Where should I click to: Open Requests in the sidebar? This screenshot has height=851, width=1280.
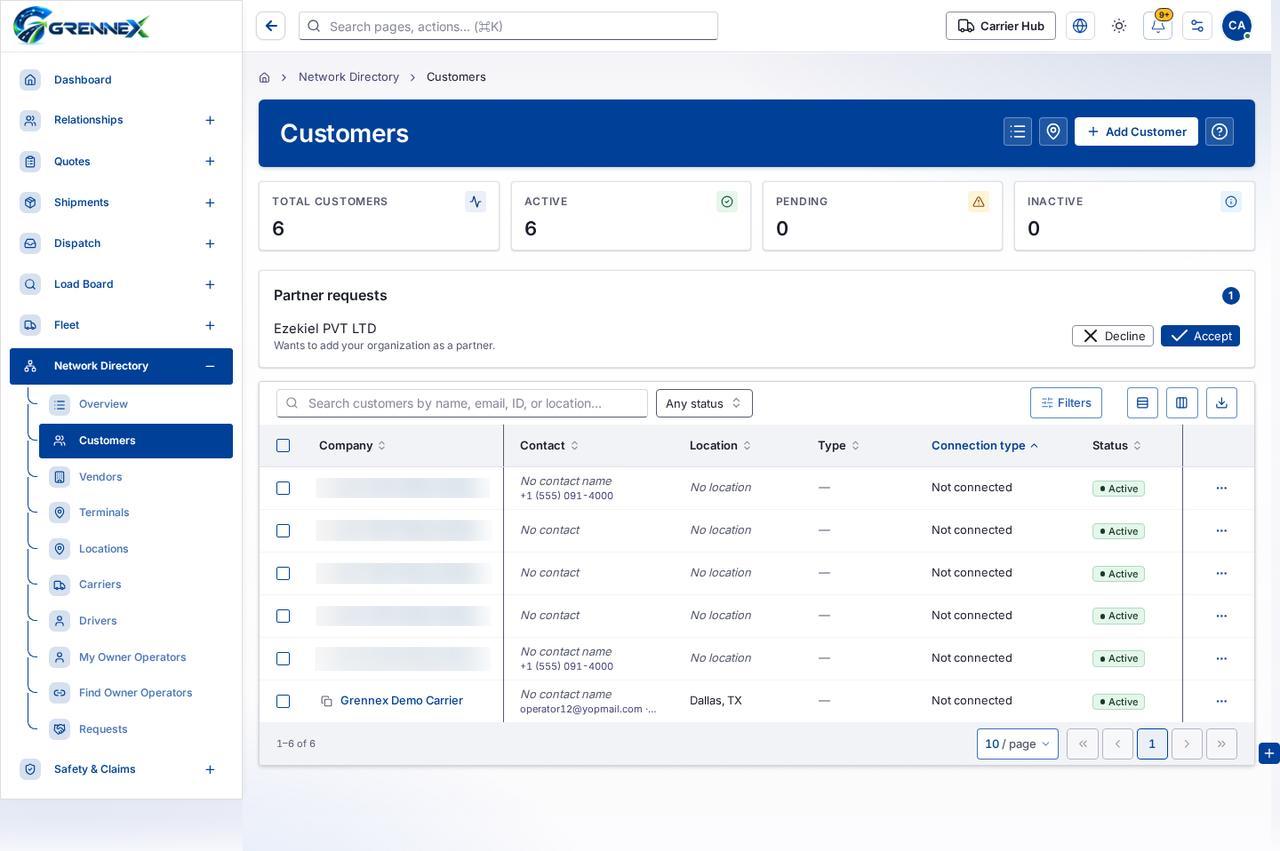[136, 729]
